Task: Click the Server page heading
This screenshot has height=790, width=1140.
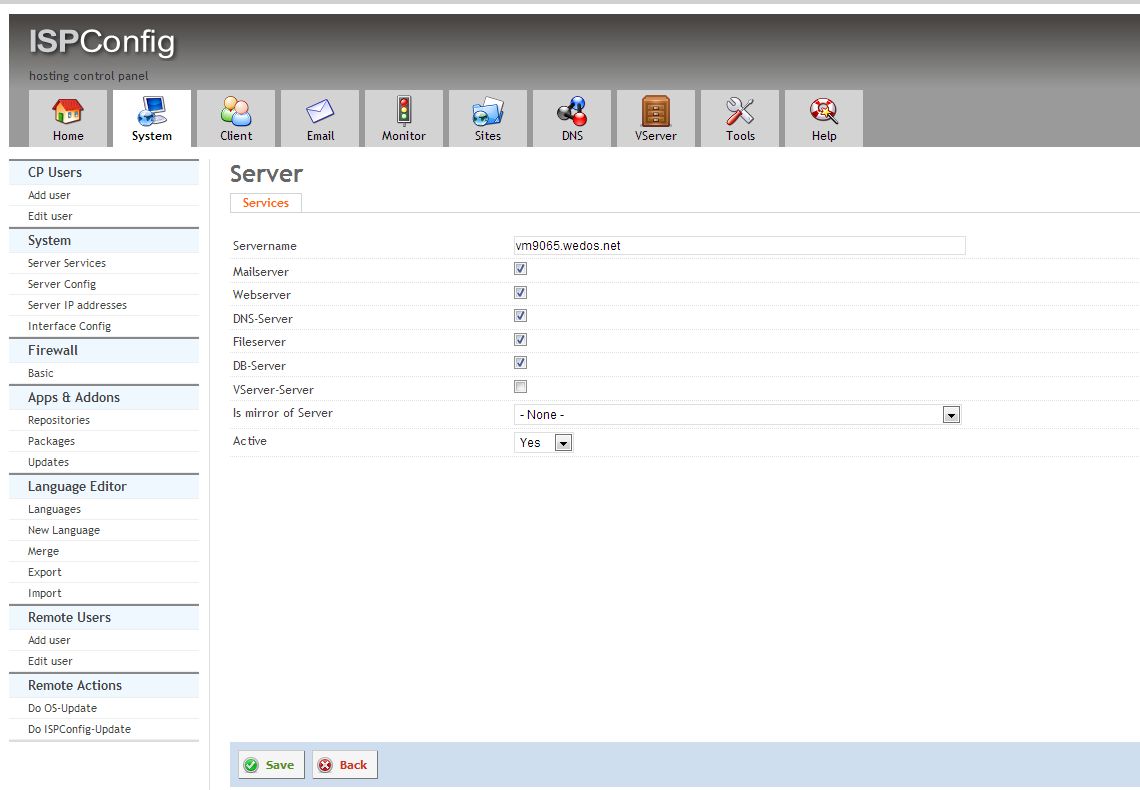Action: [266, 174]
